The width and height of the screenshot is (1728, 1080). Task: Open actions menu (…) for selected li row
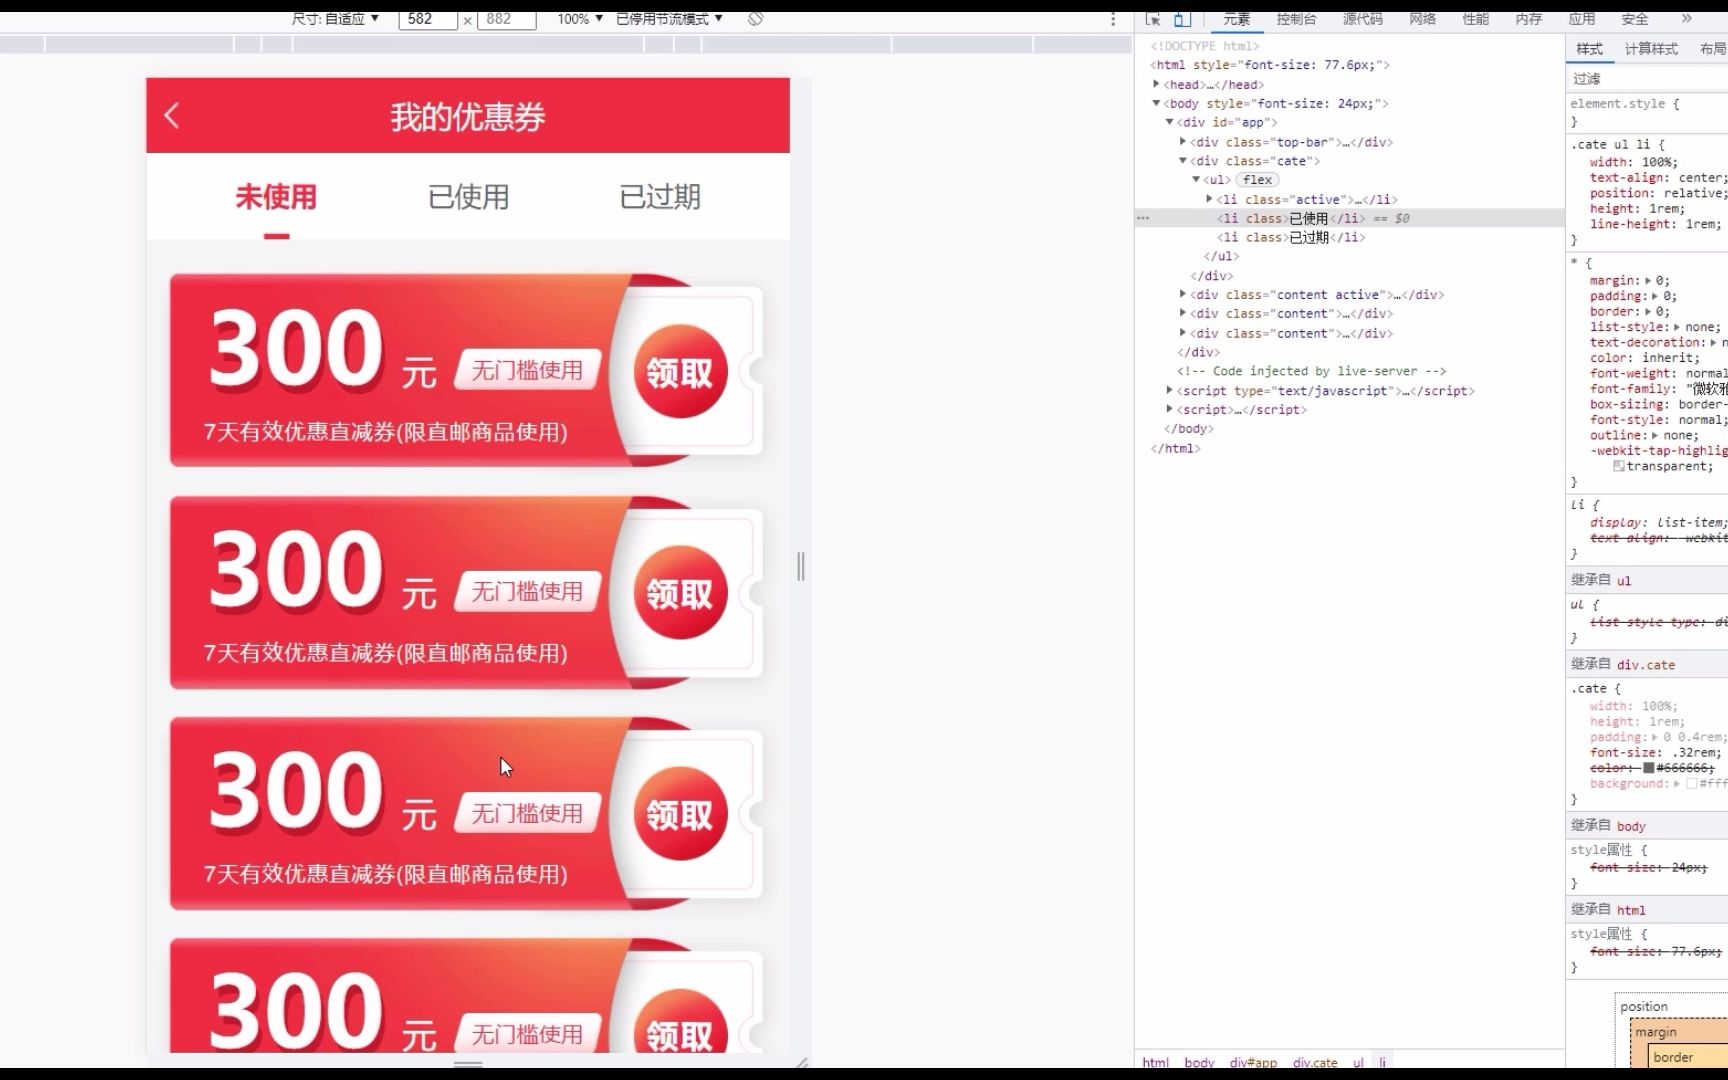[1143, 218]
